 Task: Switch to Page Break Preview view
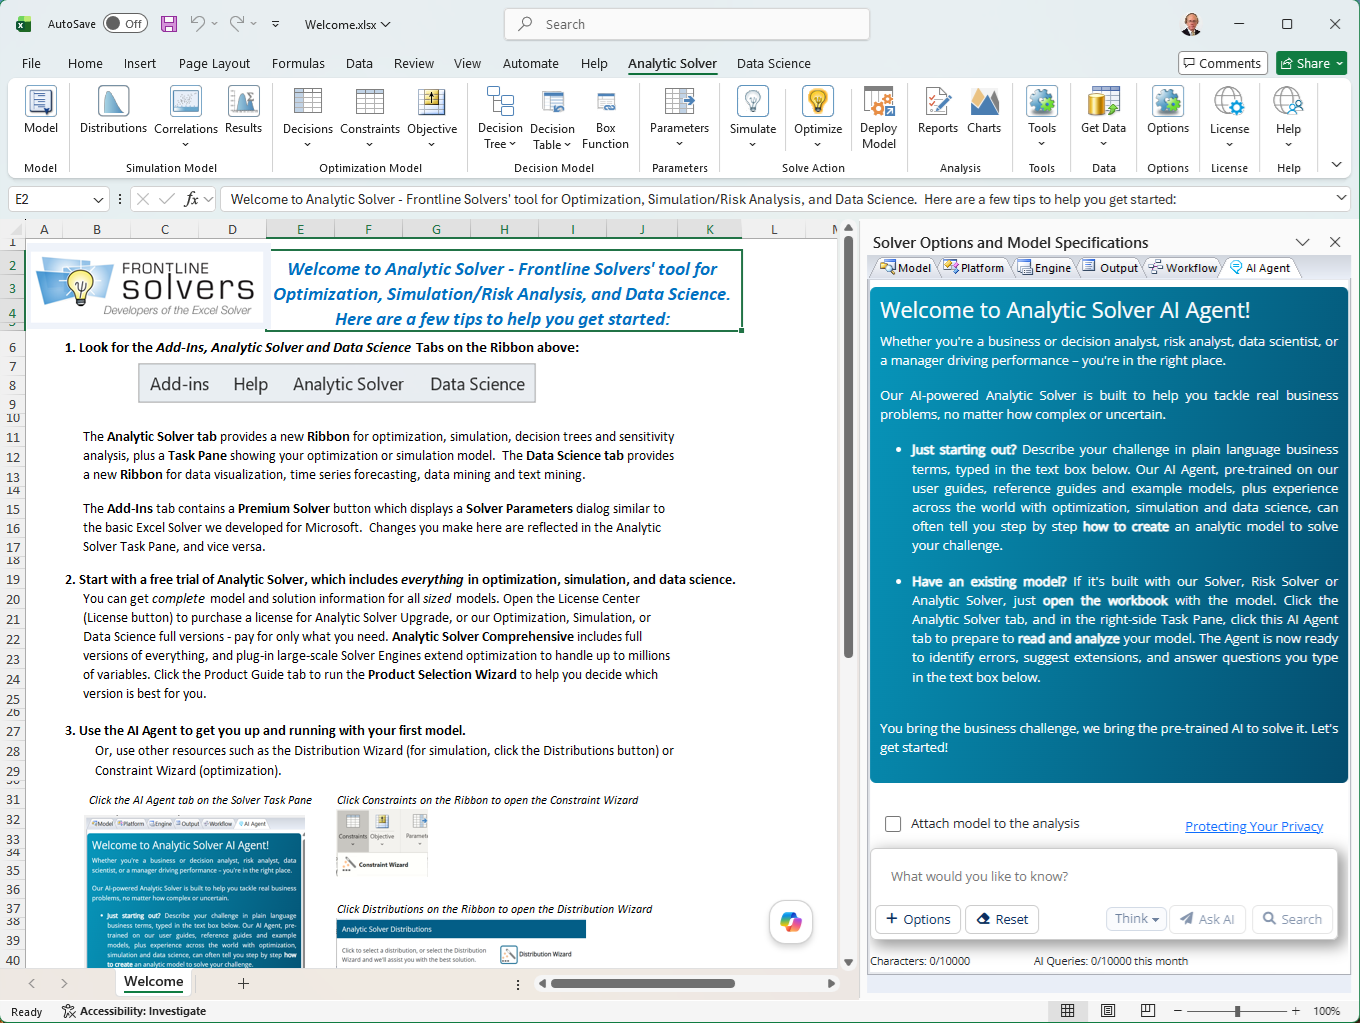(1148, 1011)
